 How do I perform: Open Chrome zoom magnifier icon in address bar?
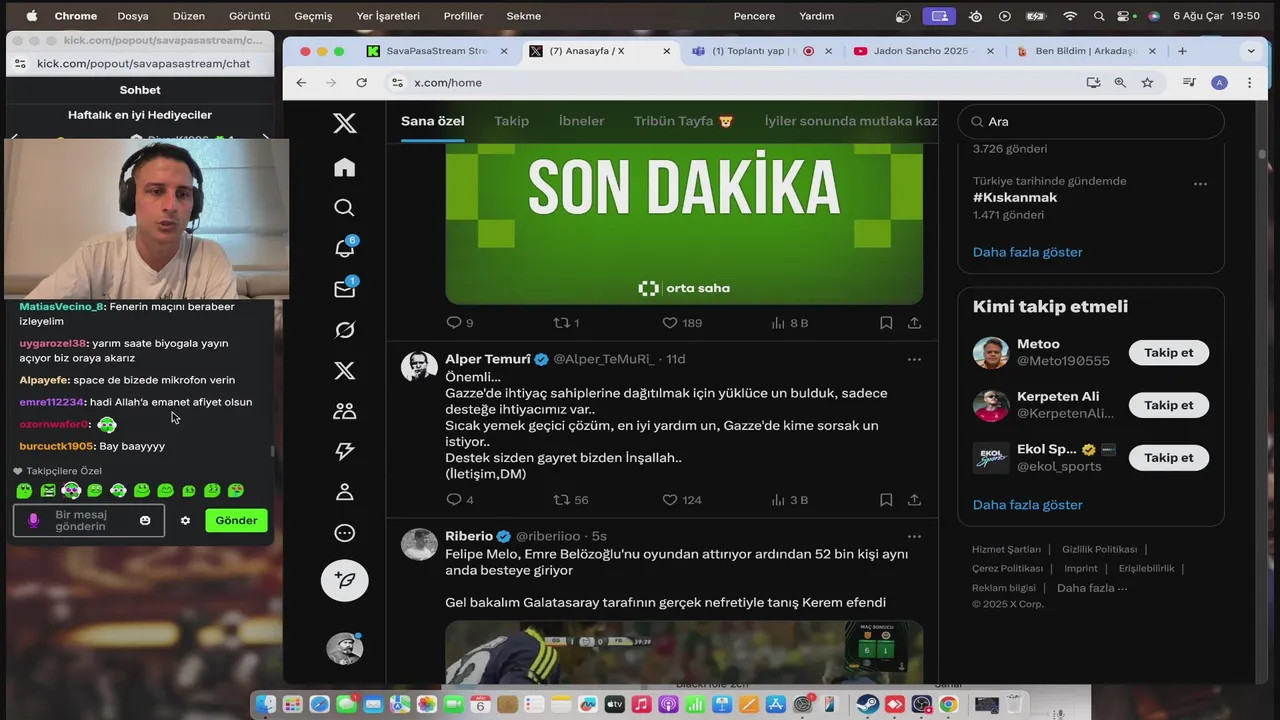tap(1120, 83)
